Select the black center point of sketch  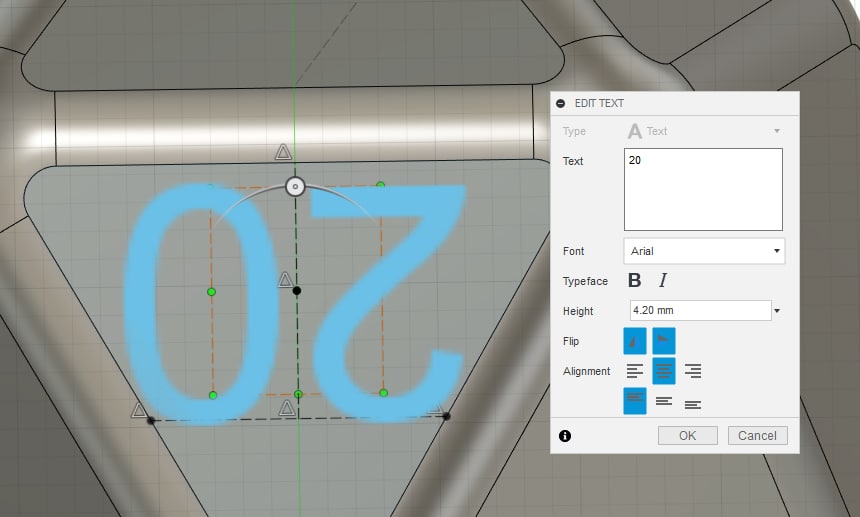tap(297, 291)
